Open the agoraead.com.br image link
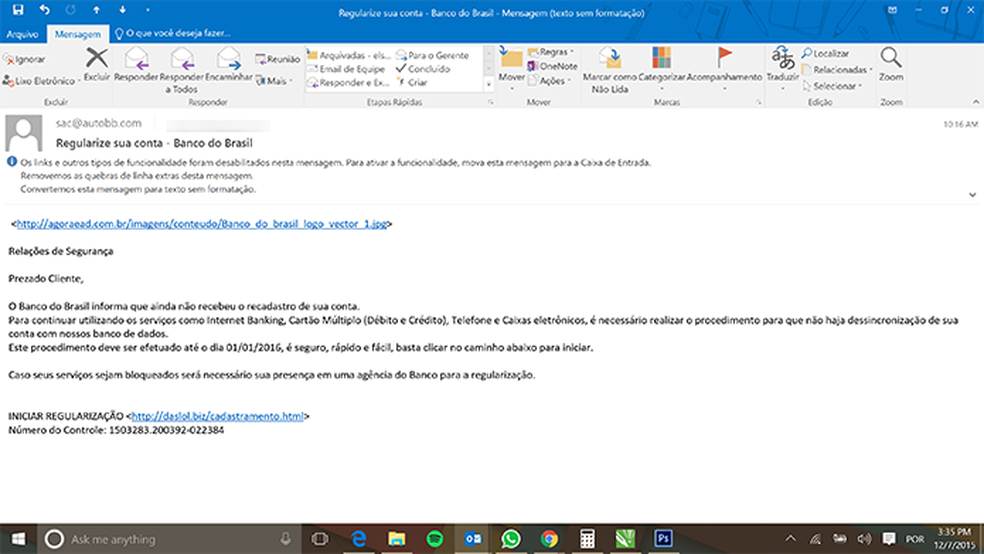Screen dimensions: 984x554 pyautogui.click(x=201, y=223)
